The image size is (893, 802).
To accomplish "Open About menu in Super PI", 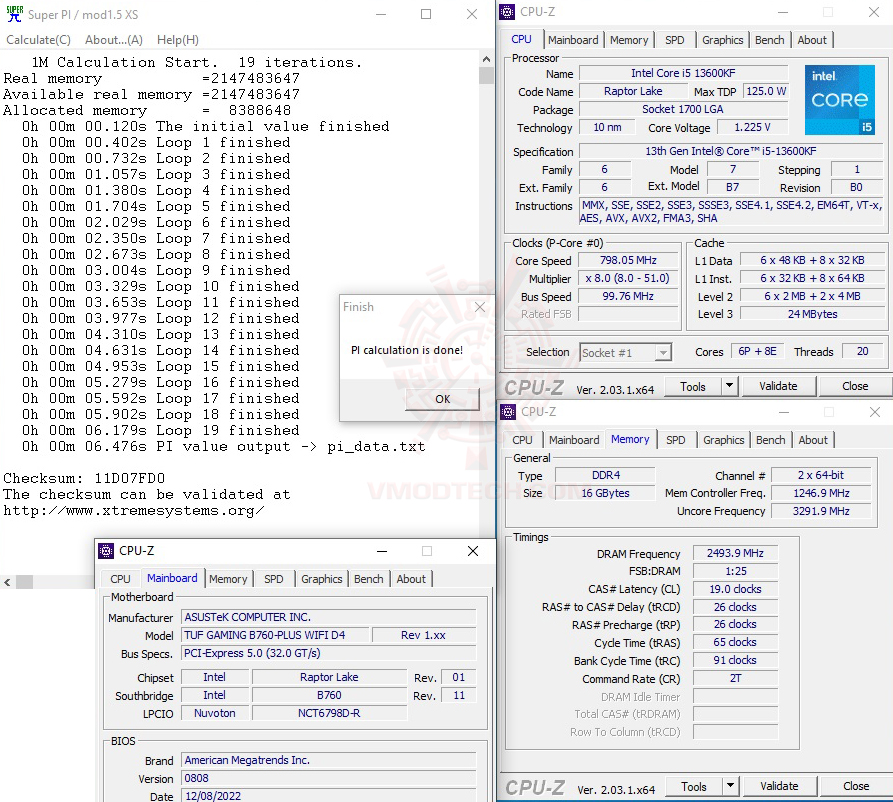I will (x=113, y=40).
